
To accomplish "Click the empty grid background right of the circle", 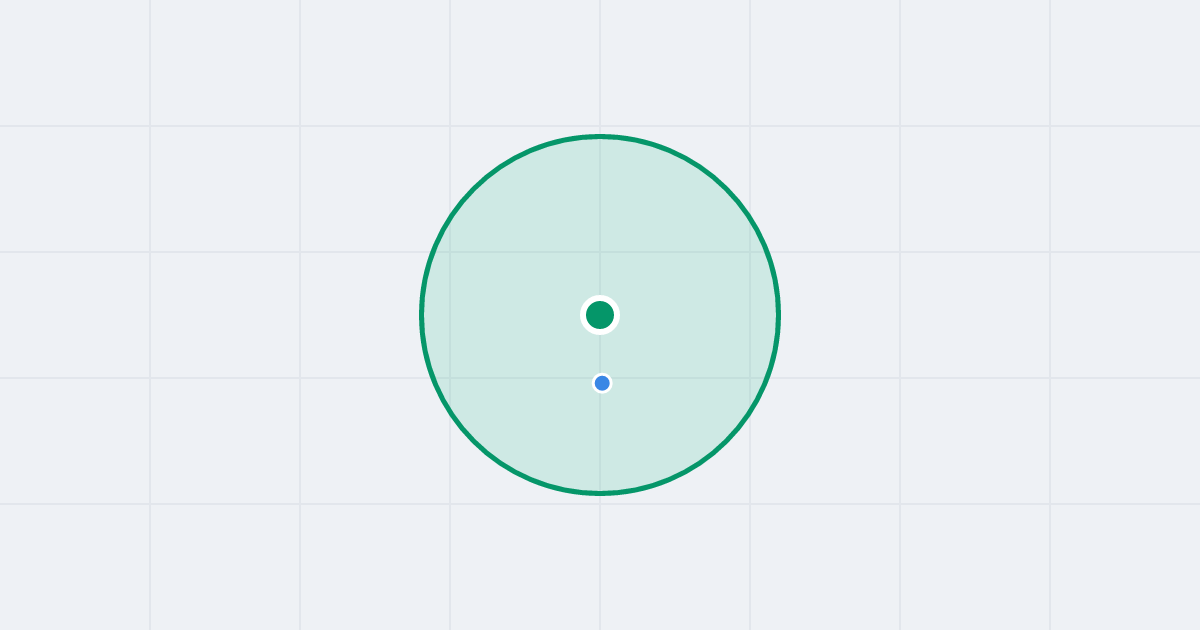I will [x=990, y=315].
